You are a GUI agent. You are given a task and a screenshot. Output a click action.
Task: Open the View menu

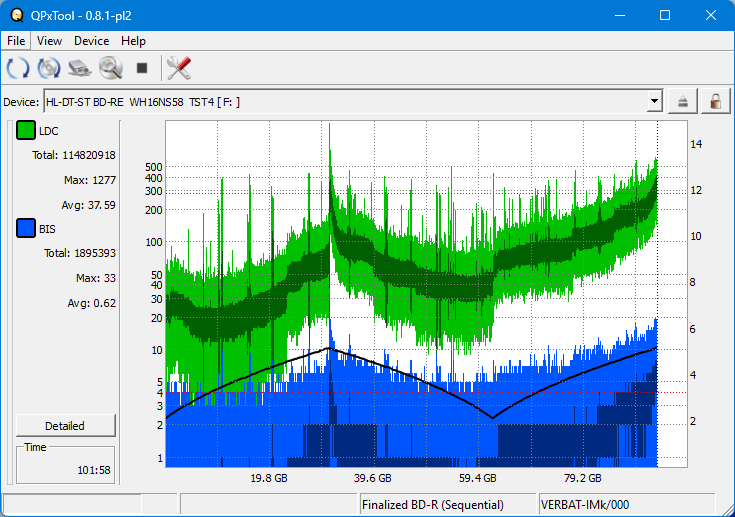(49, 41)
